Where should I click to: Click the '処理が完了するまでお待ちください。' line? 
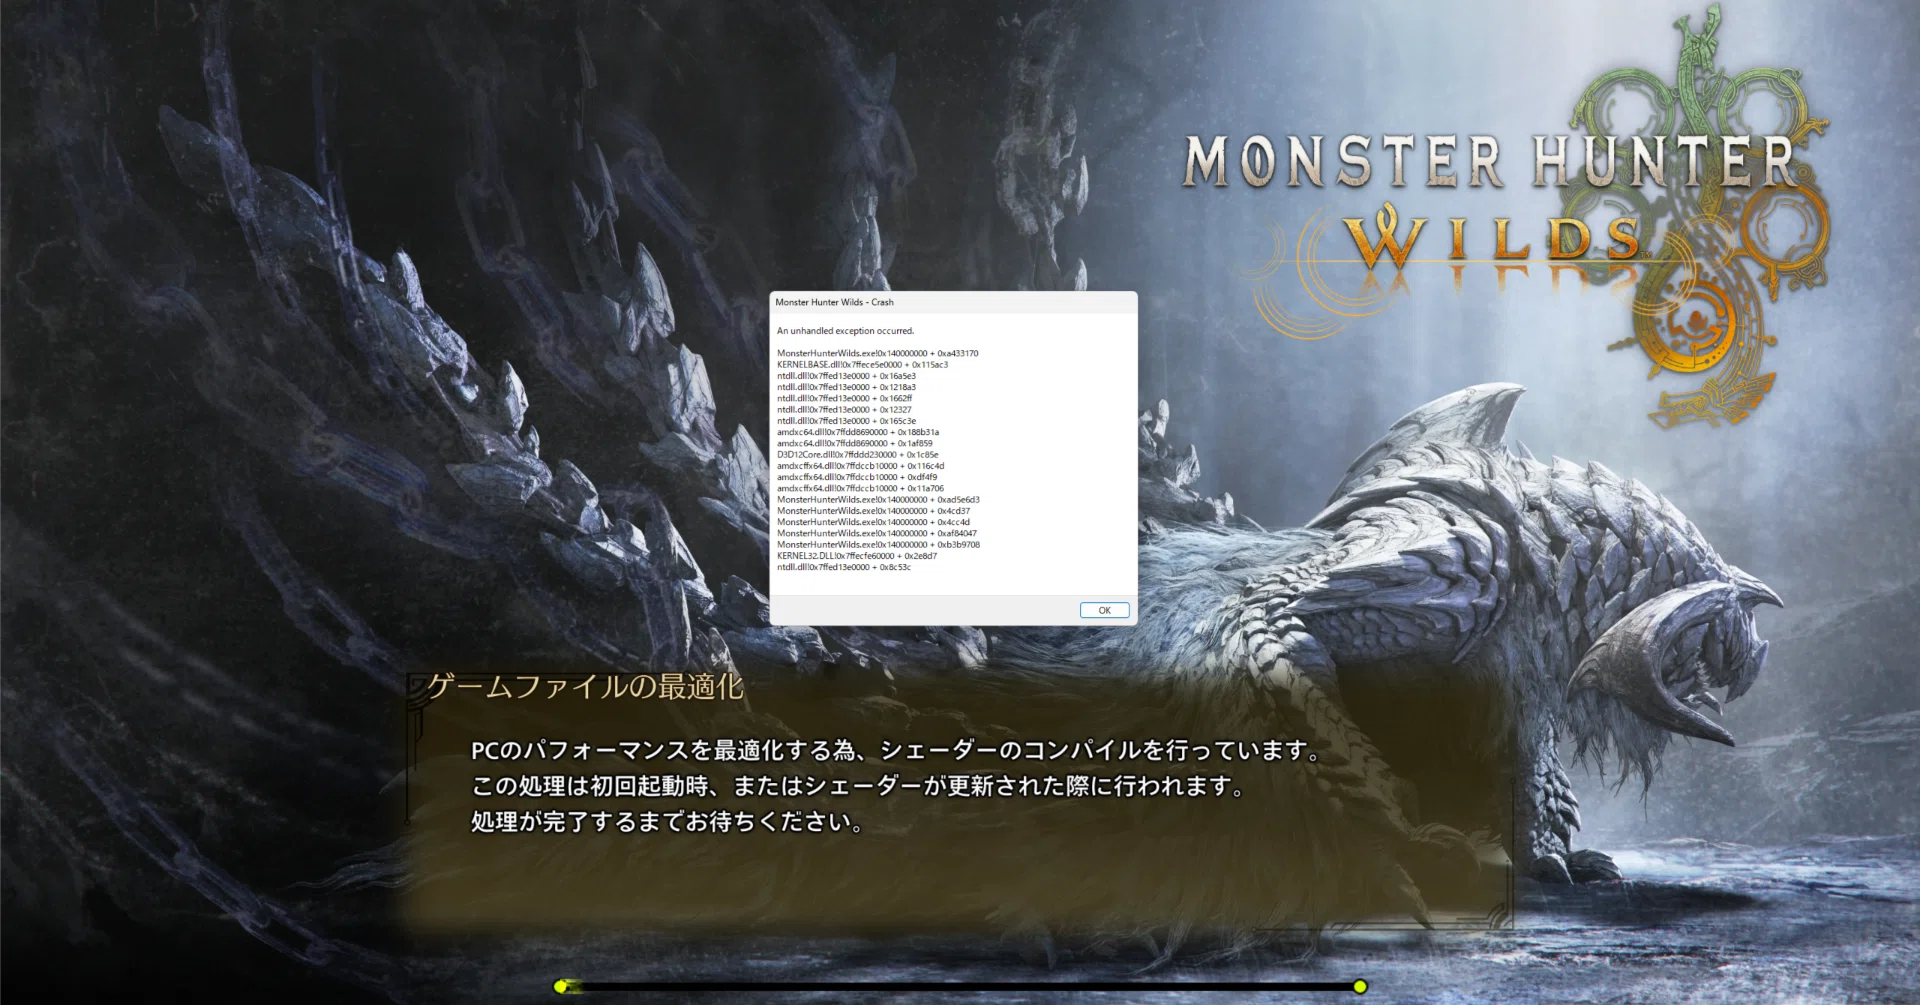(x=667, y=822)
